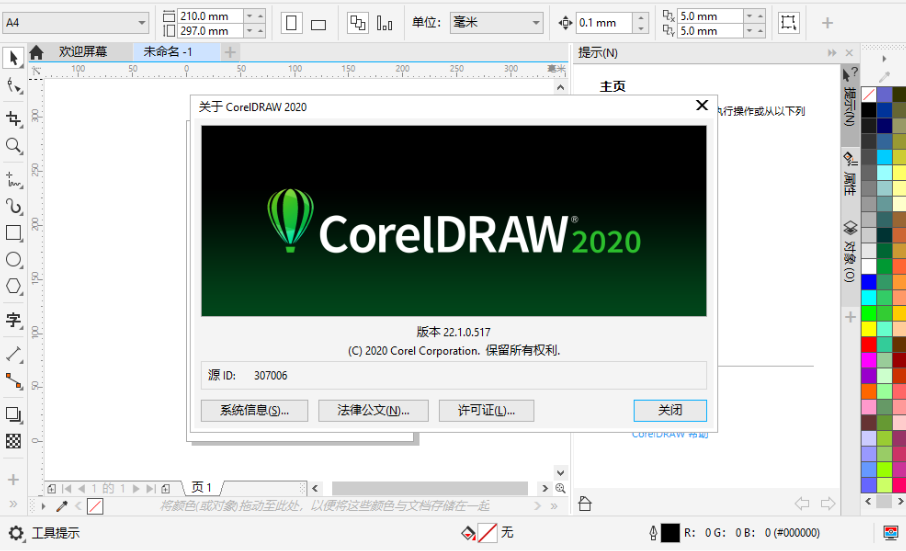This screenshot has height=551, width=906.
Task: Open page height 297.0 mm dropdown arrow
Action: coord(250,31)
